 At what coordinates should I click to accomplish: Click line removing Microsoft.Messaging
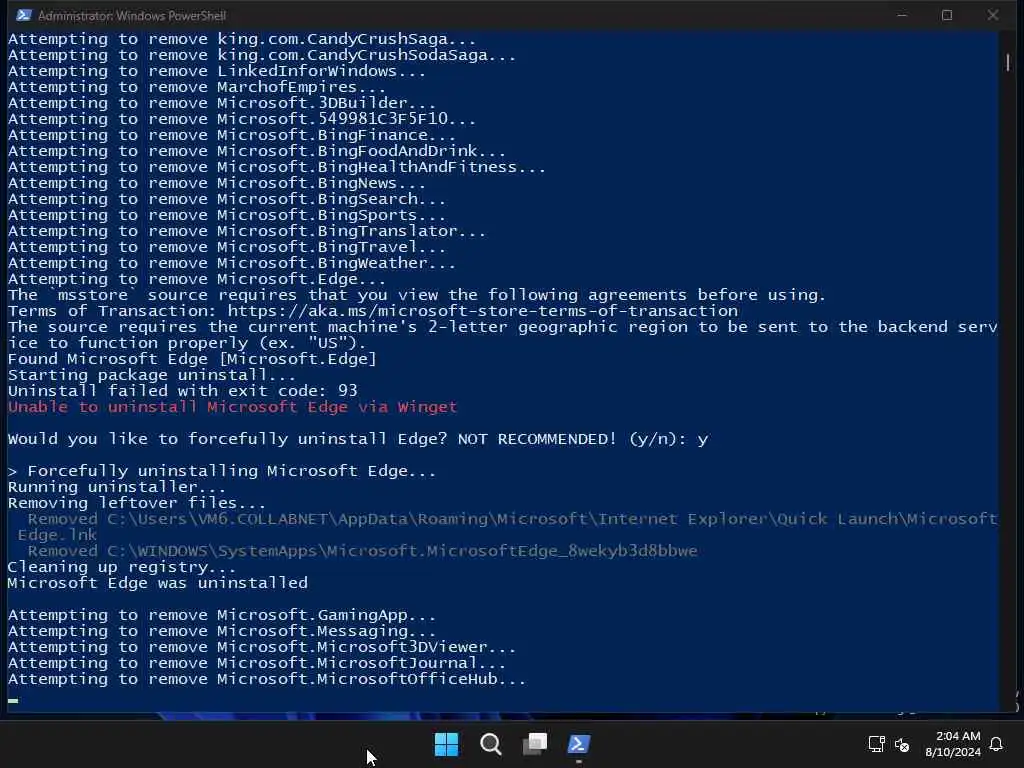222,631
